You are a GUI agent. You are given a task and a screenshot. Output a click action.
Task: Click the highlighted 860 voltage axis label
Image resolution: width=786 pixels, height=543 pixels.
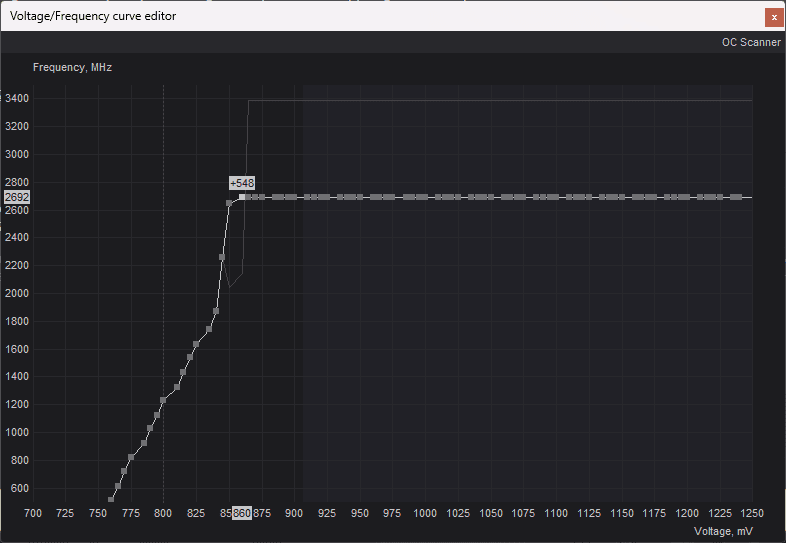[242, 513]
